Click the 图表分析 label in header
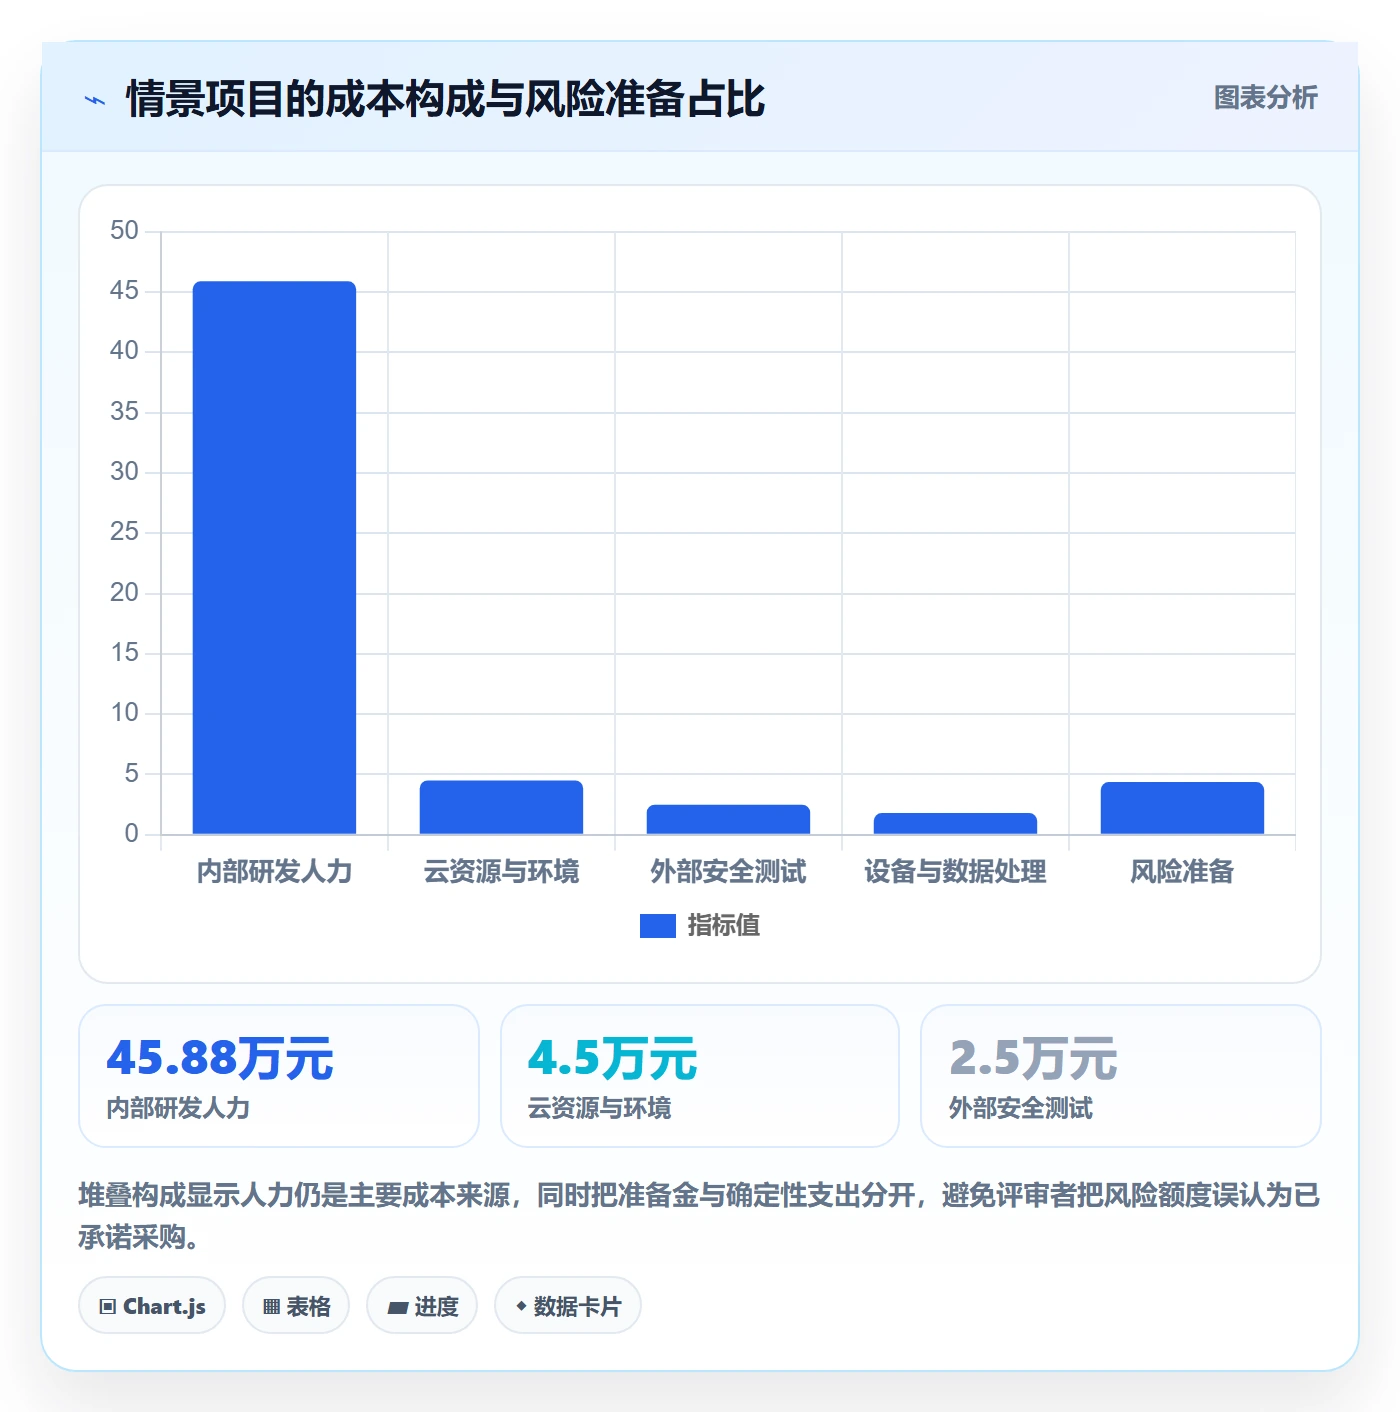1400x1412 pixels. [x=1265, y=98]
